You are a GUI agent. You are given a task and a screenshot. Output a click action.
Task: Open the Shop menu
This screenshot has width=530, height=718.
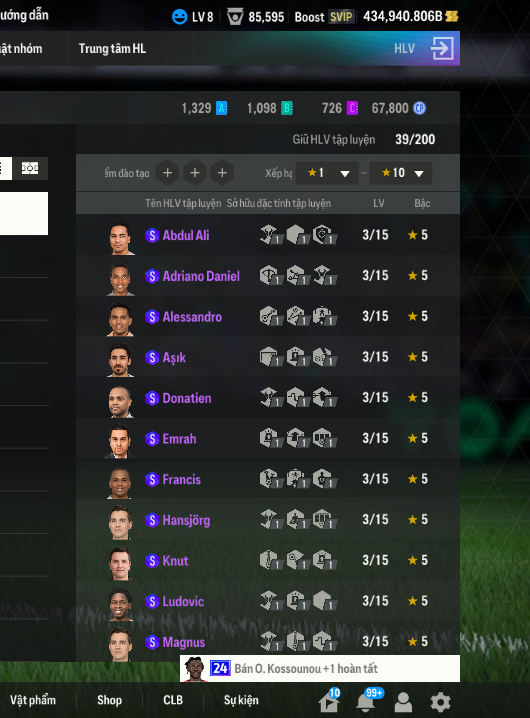click(109, 700)
